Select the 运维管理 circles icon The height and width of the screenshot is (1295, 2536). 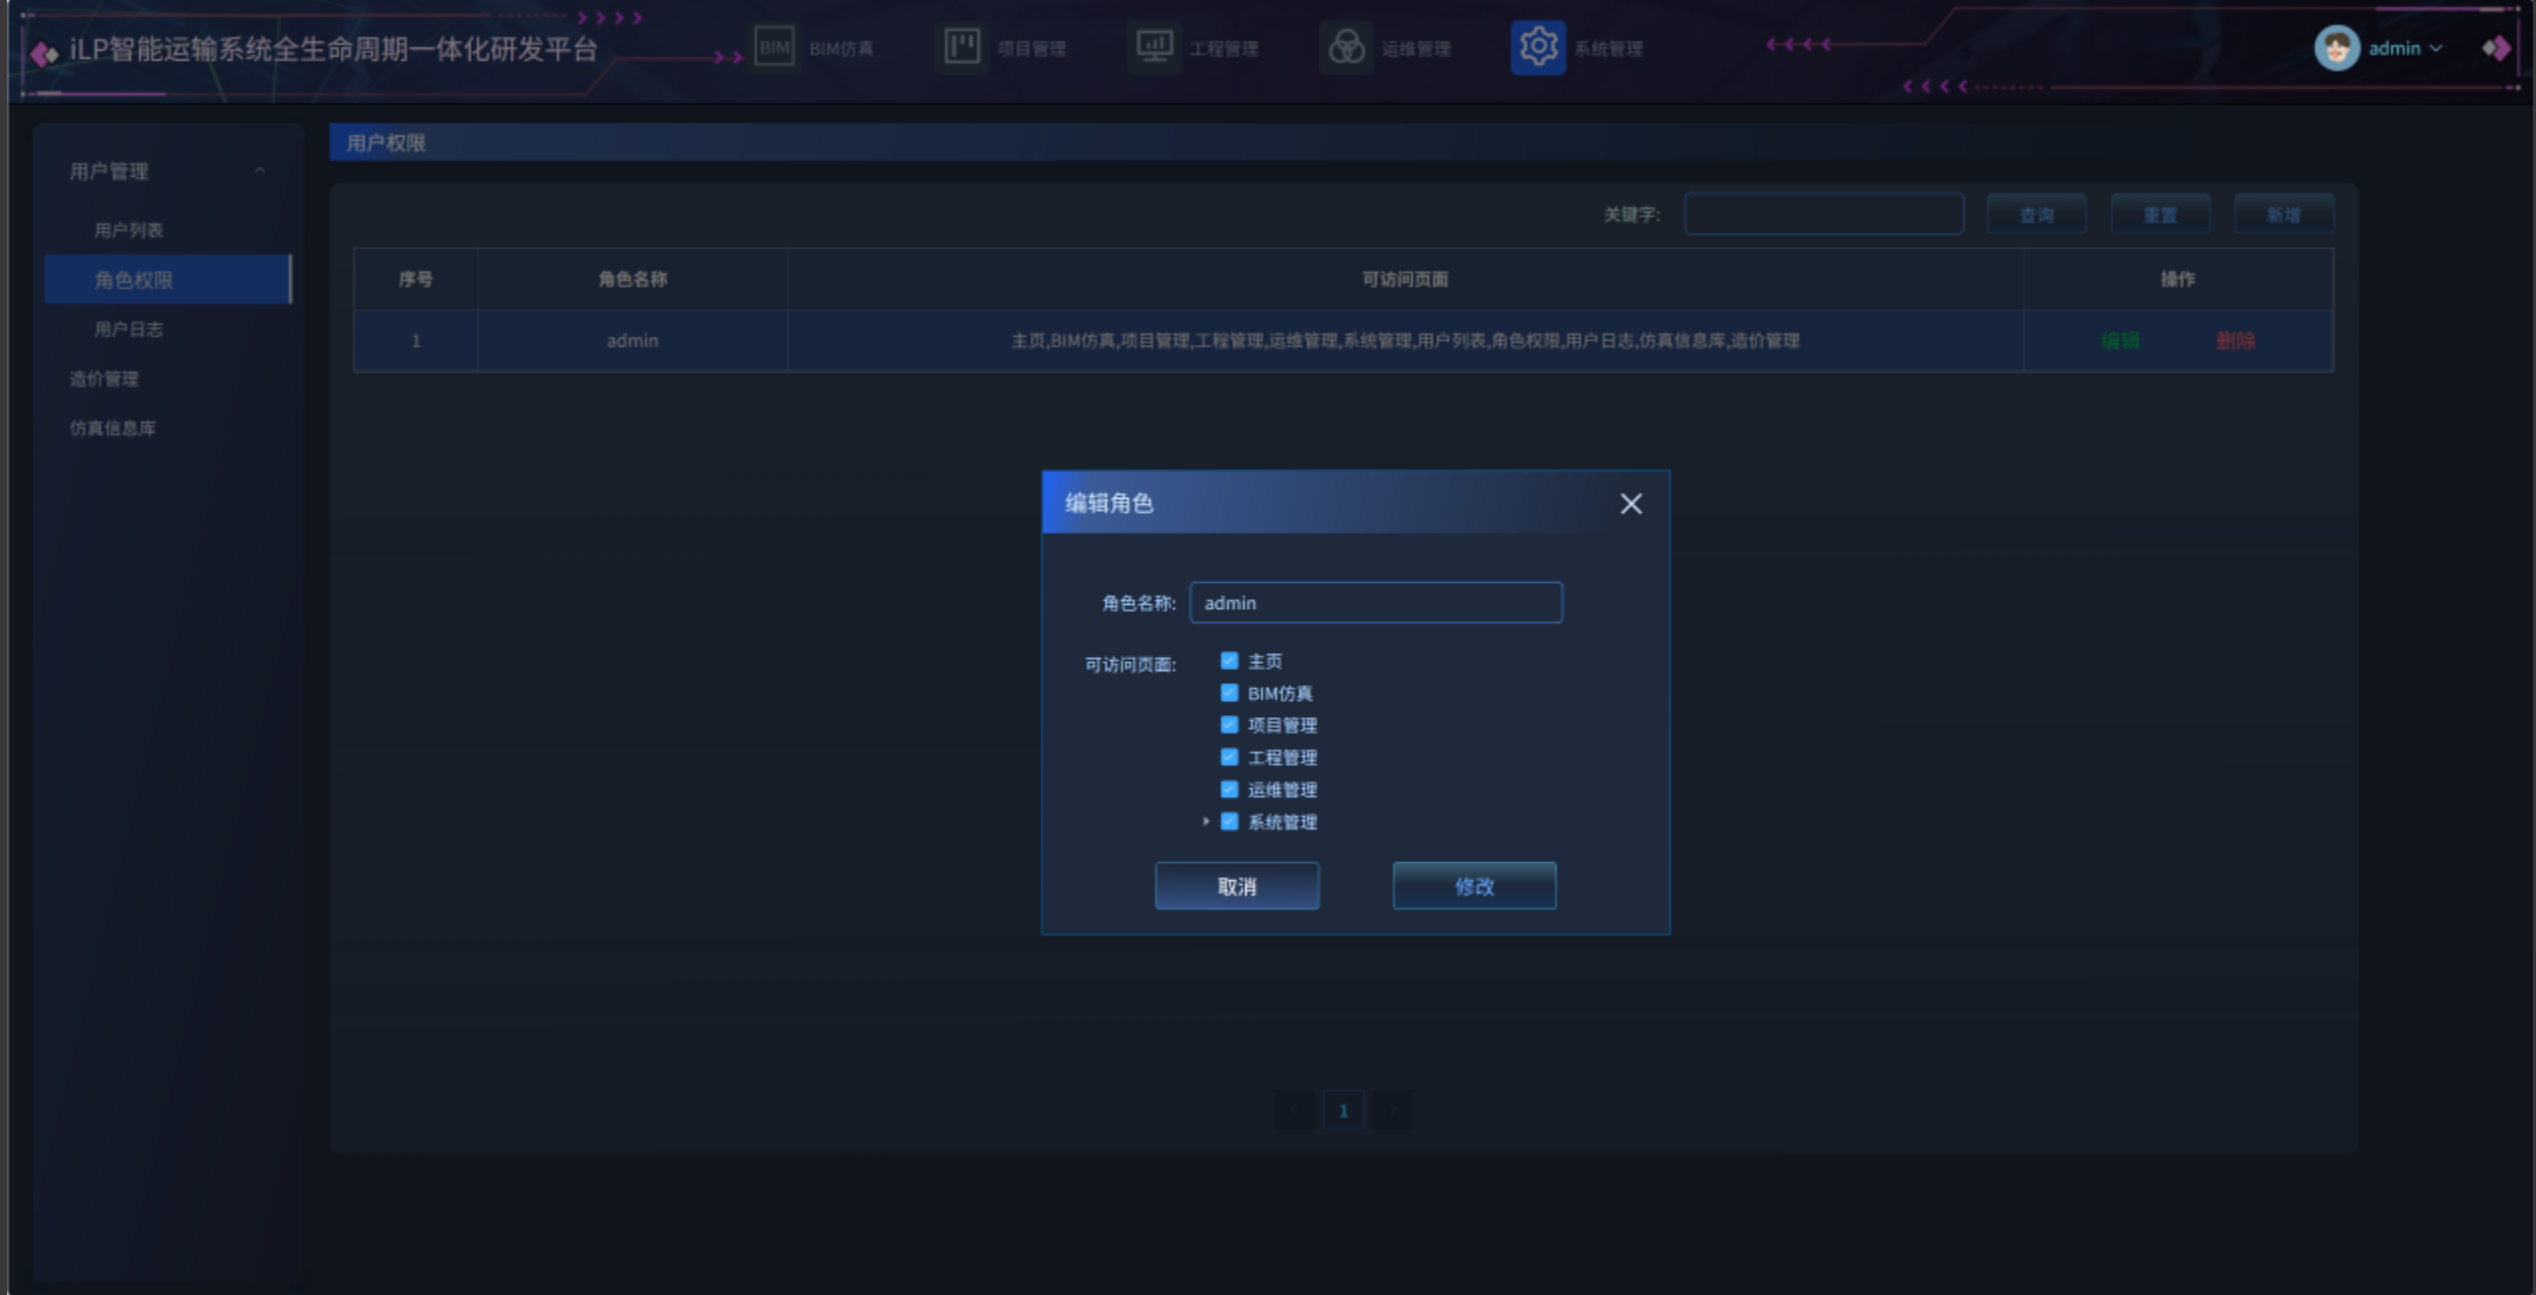(x=1346, y=47)
